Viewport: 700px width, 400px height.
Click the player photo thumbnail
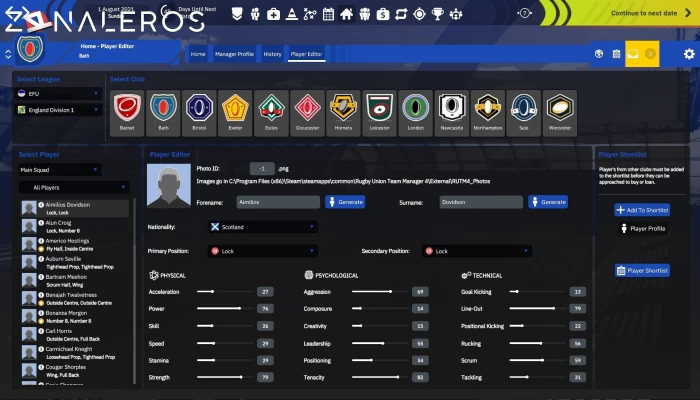coord(169,186)
